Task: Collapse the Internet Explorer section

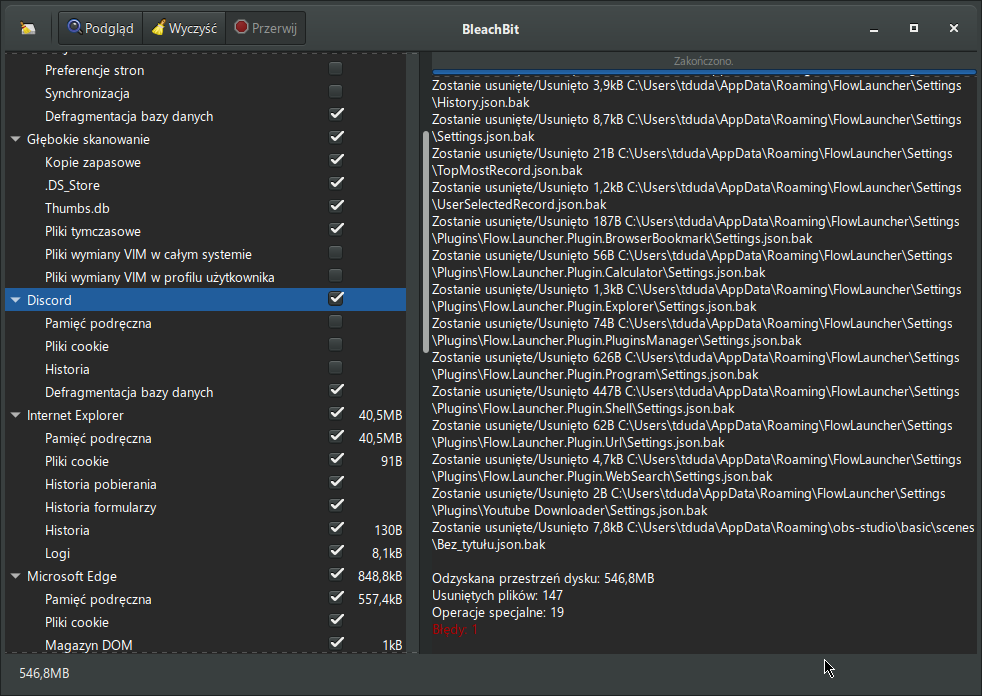Action: coord(16,415)
